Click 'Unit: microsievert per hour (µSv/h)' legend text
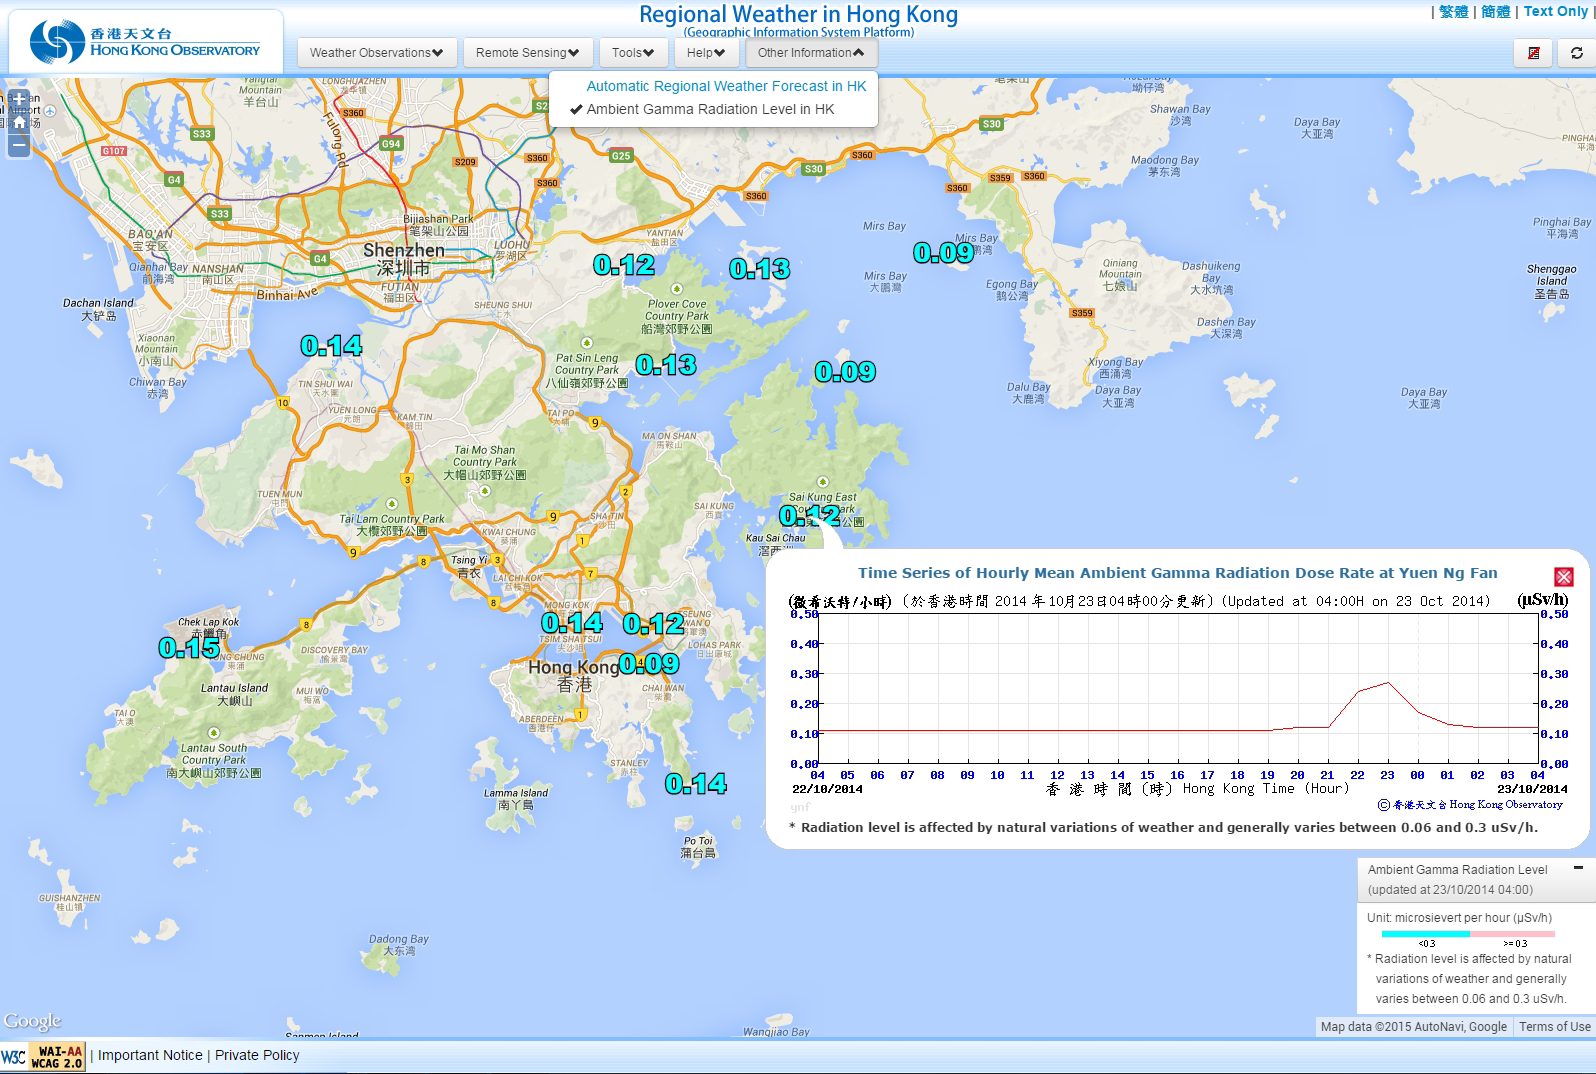The height and width of the screenshot is (1074, 1596). 1459,917
